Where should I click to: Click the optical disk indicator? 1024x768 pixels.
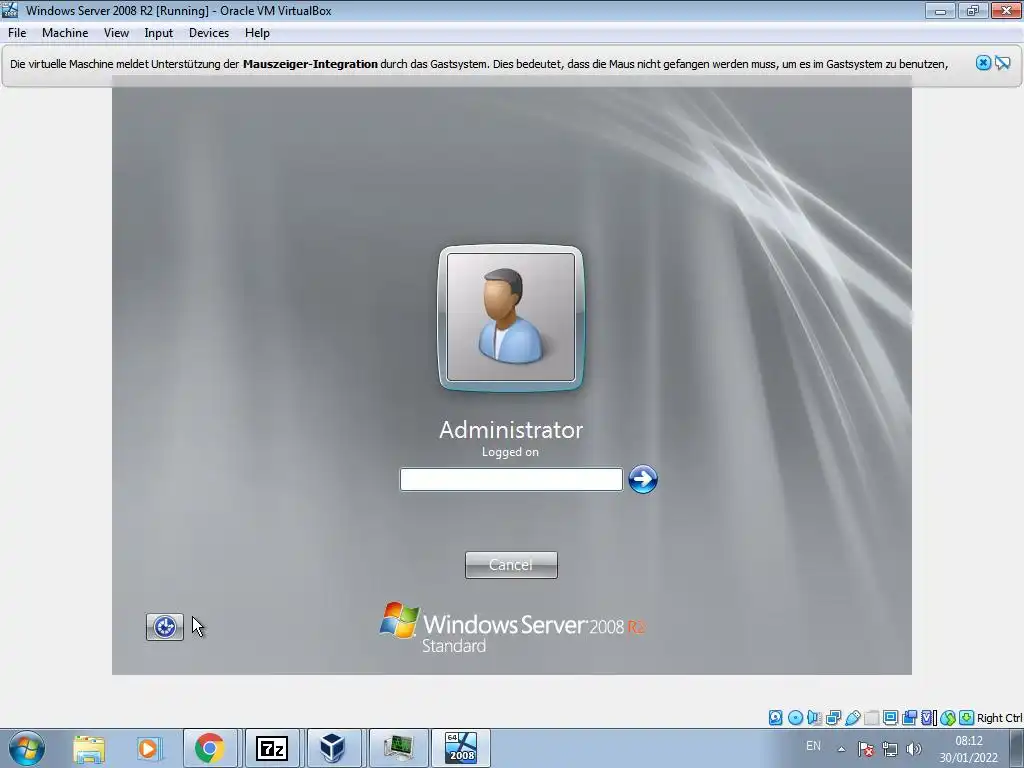(x=795, y=718)
